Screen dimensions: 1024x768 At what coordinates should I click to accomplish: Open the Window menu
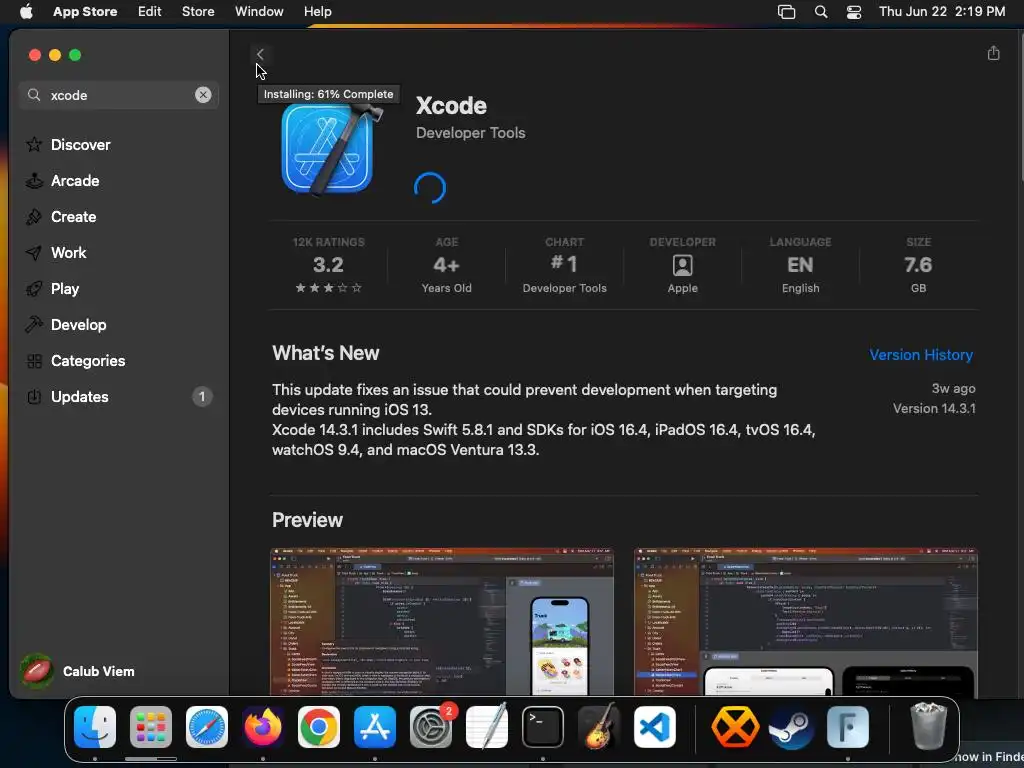coord(259,12)
